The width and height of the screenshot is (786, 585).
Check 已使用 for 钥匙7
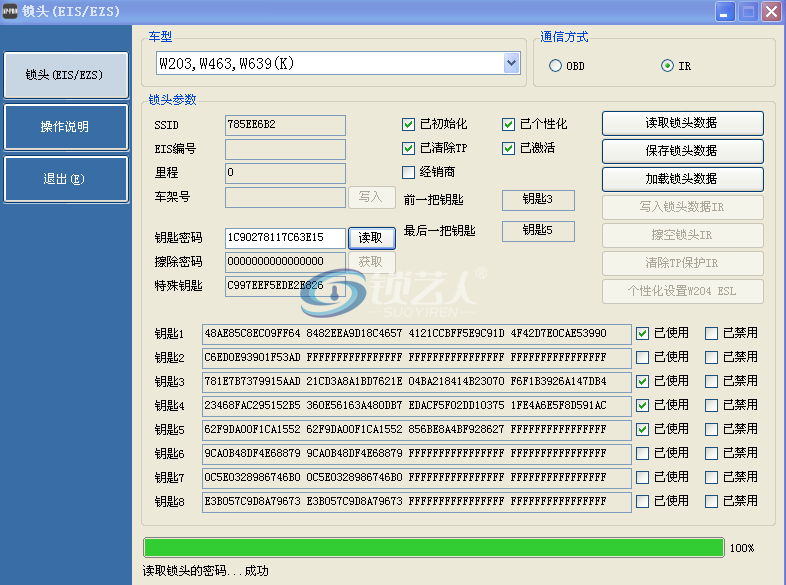(x=642, y=477)
